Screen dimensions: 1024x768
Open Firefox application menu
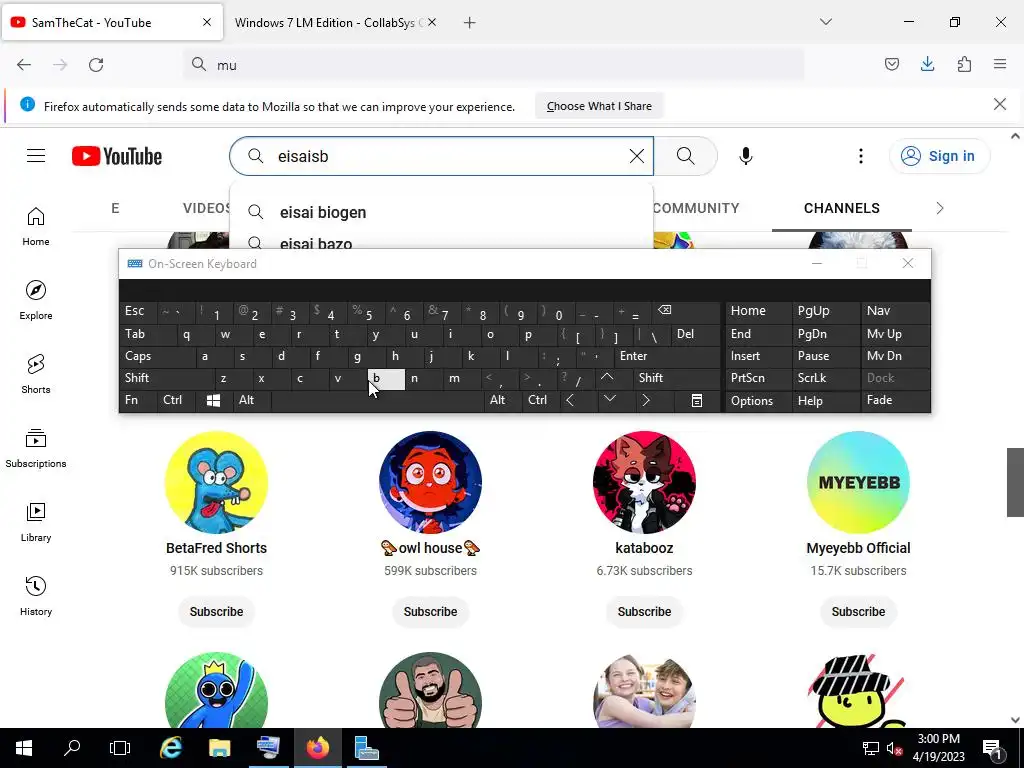click(1000, 64)
